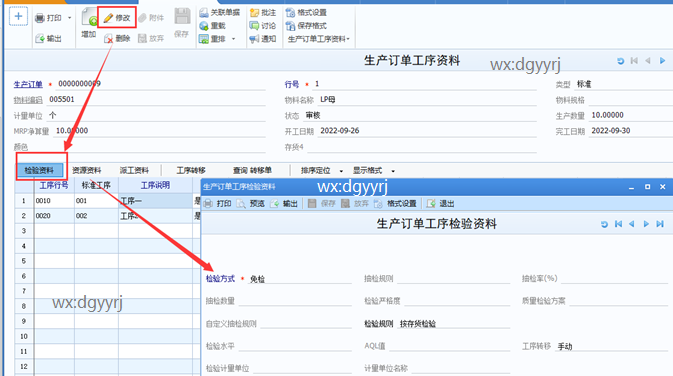Click the 生产订单 link label
This screenshot has width=673, height=376.
pos(28,84)
